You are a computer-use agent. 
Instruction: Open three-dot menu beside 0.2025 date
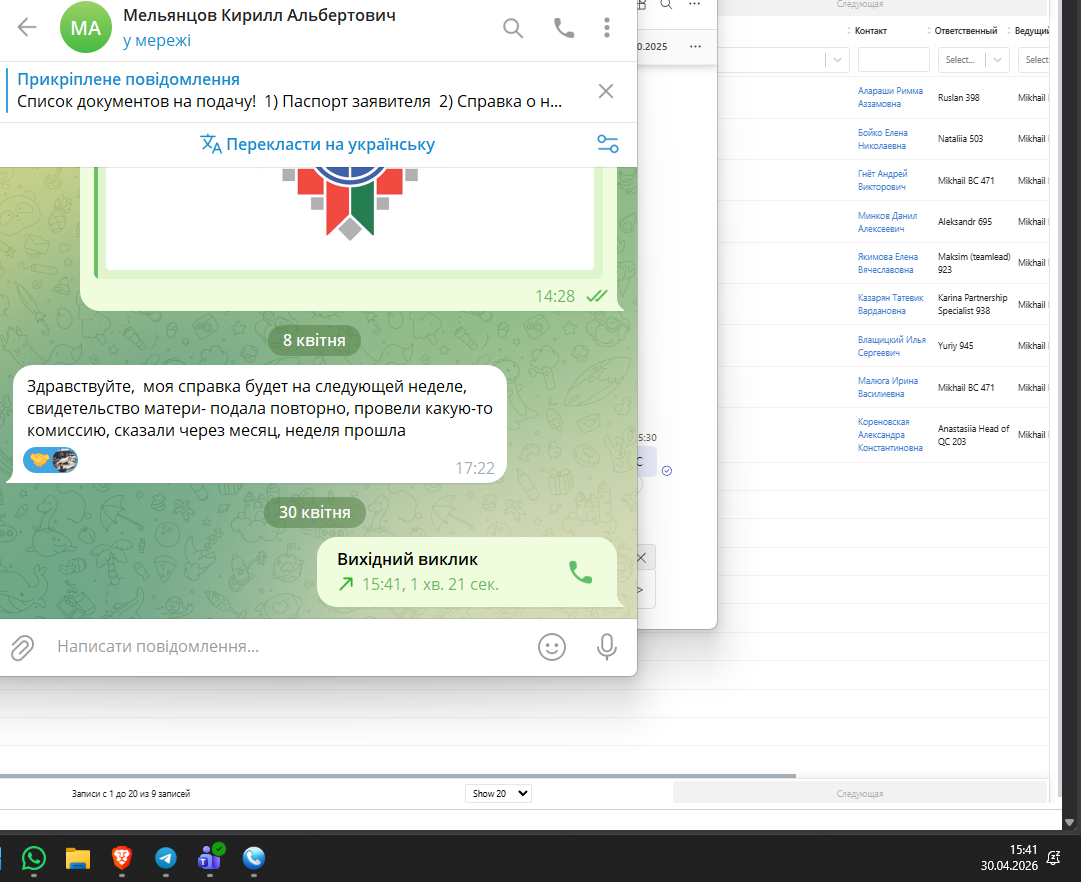pyautogui.click(x=695, y=46)
